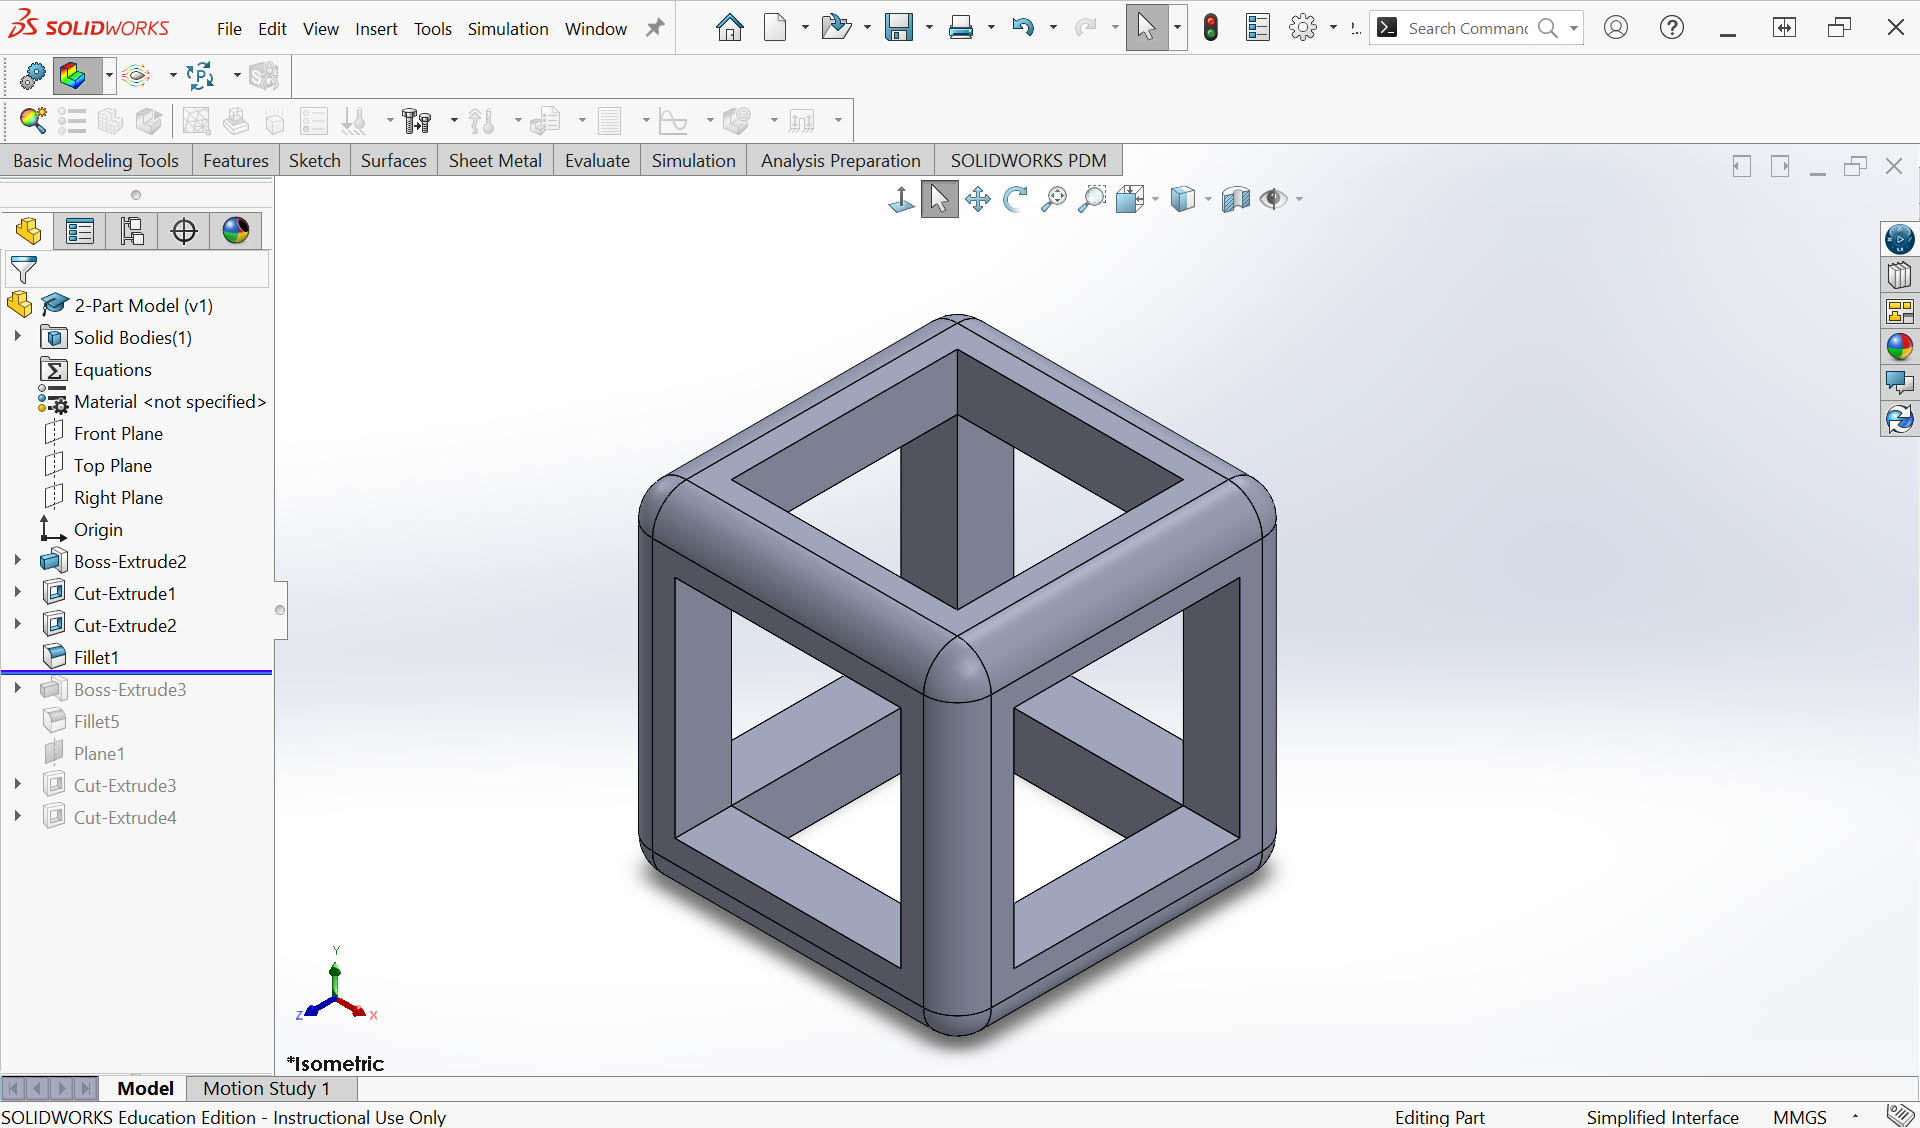This screenshot has height=1128, width=1920.
Task: Click the Rotate View icon
Action: click(x=1015, y=199)
